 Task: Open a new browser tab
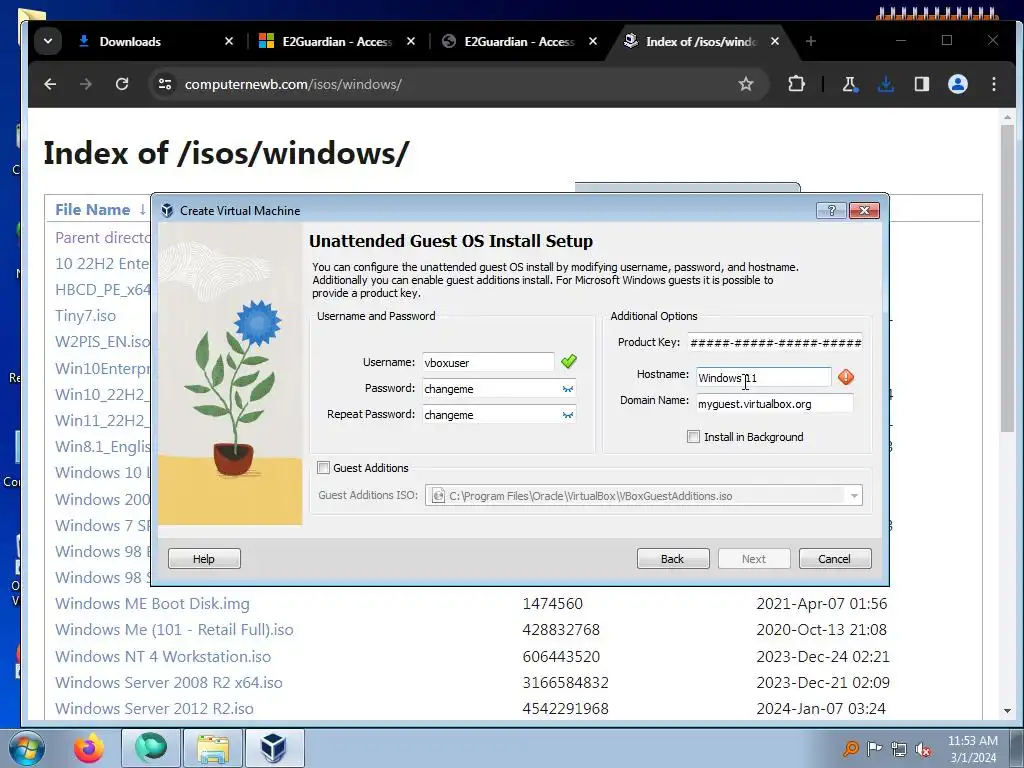click(810, 41)
